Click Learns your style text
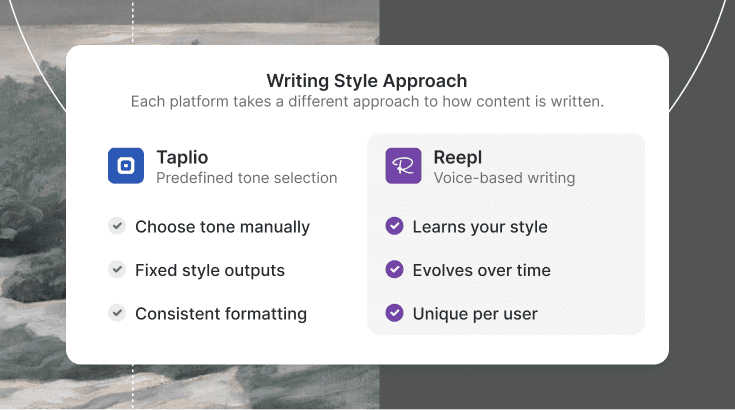The height and width of the screenshot is (410, 735). 480,227
